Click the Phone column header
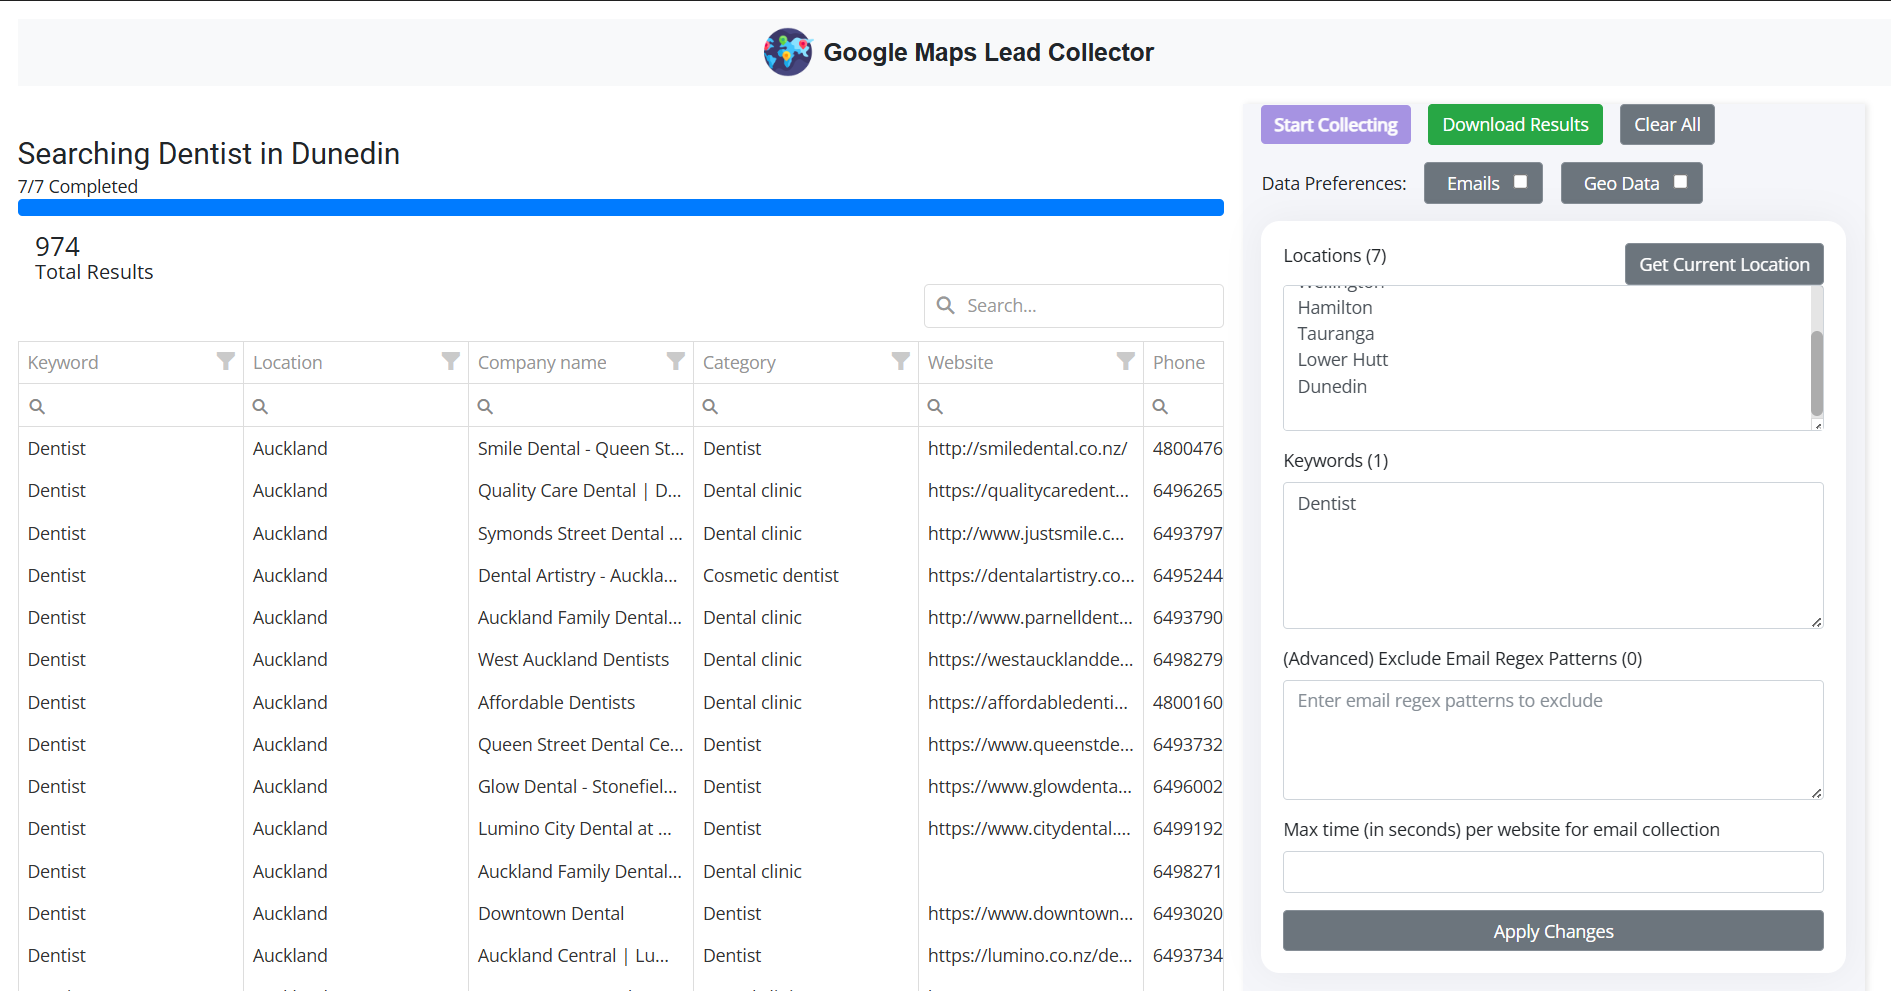 pyautogui.click(x=1184, y=362)
